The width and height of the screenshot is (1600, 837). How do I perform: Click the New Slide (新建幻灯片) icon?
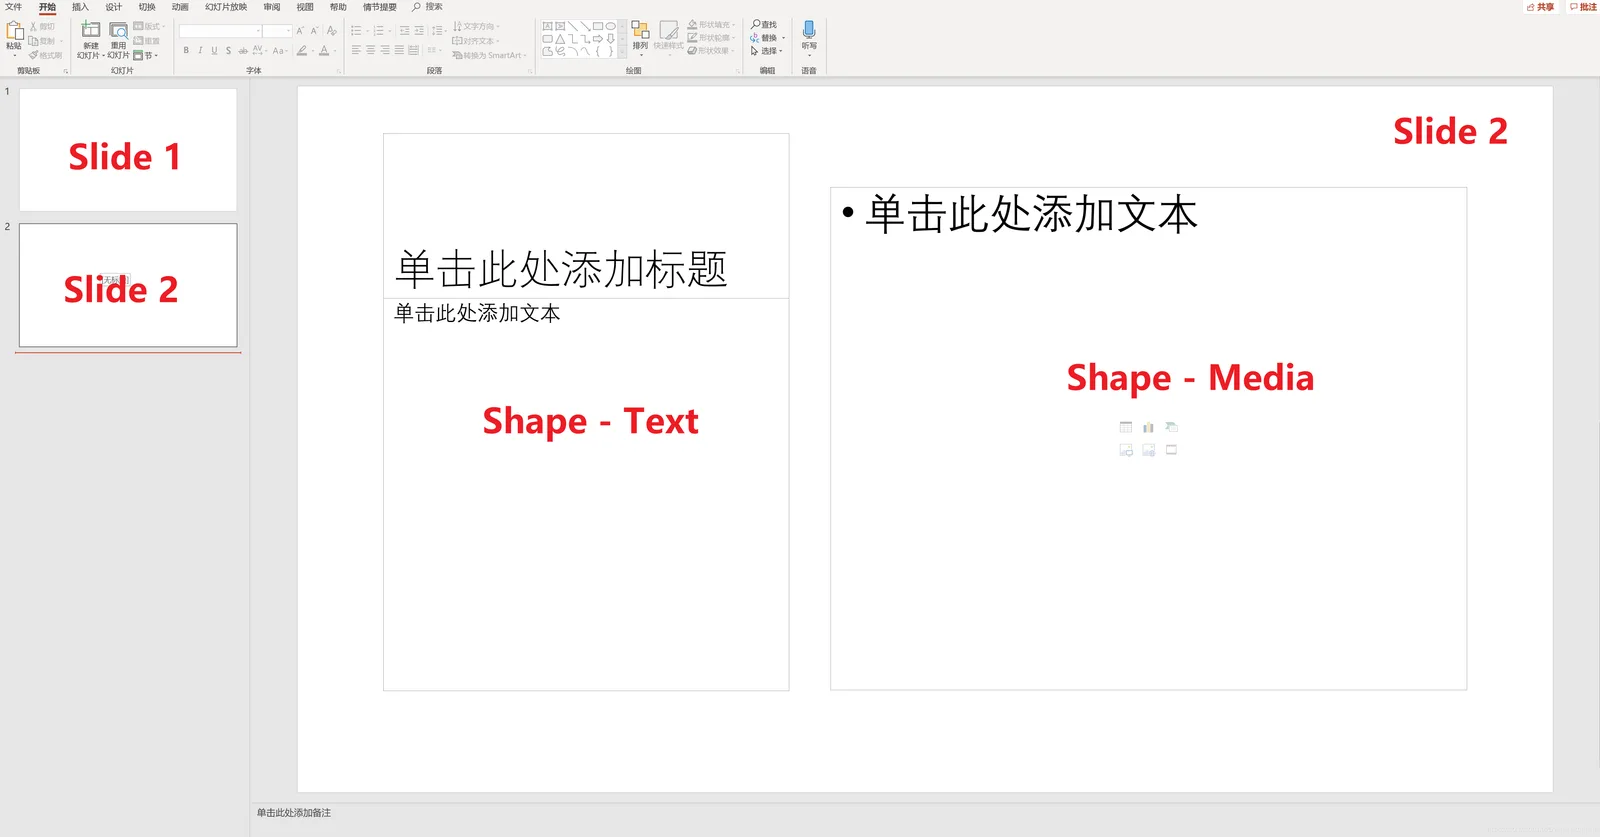[91, 30]
